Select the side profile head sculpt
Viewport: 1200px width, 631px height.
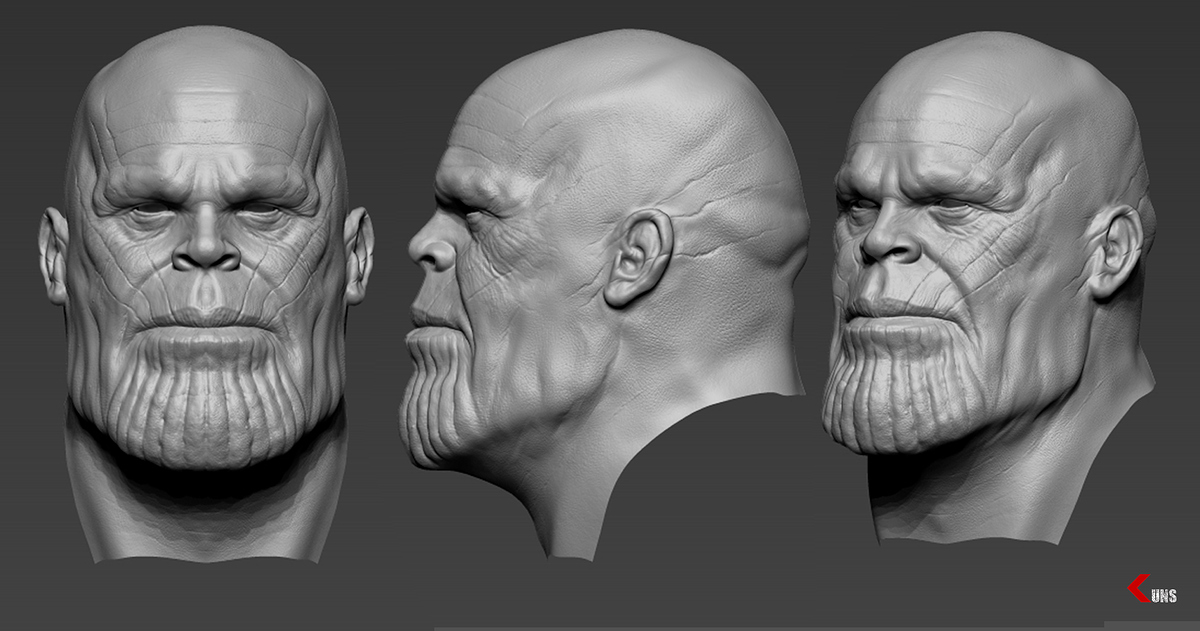pyautogui.click(x=605, y=293)
